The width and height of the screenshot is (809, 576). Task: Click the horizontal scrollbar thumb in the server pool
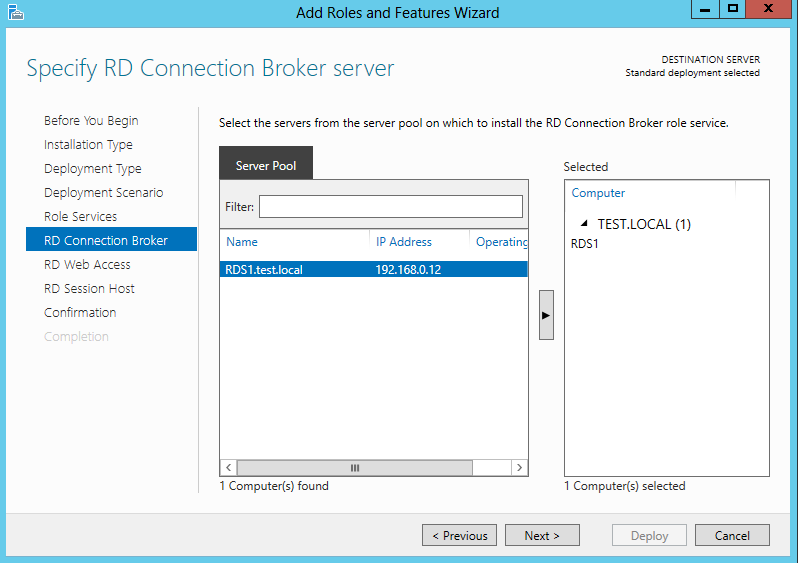[x=354, y=468]
